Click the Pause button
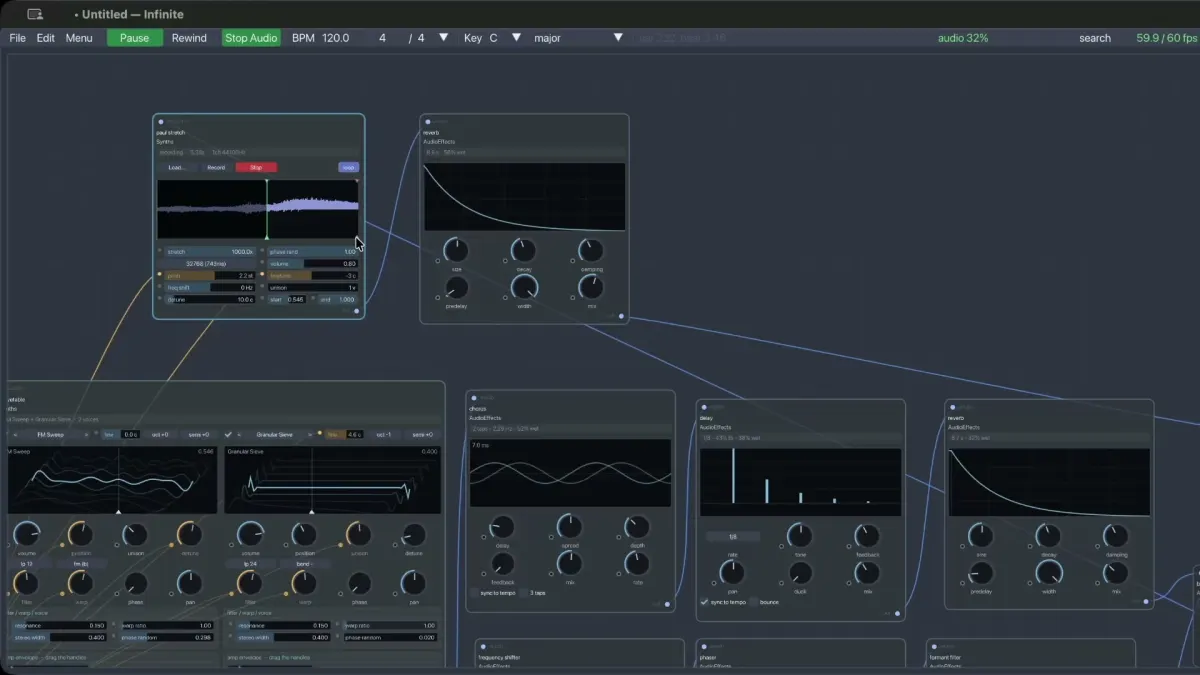Screen dimensions: 1200x675 point(134,38)
